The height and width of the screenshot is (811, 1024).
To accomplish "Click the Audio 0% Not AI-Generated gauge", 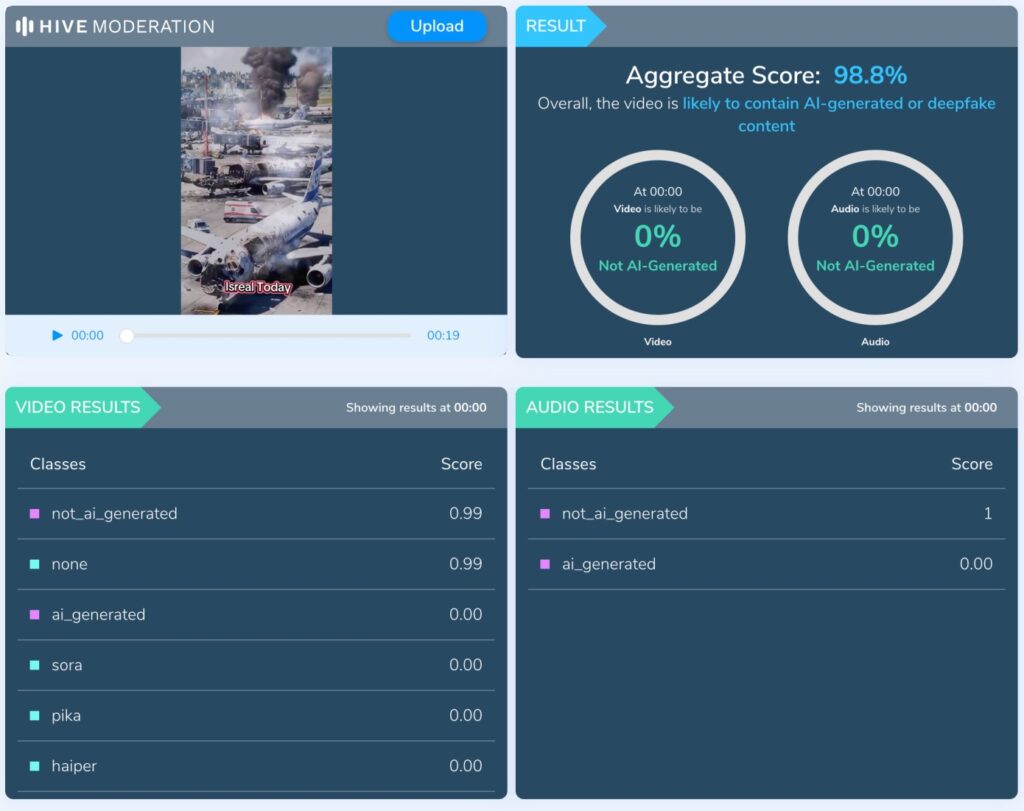I will [875, 238].
